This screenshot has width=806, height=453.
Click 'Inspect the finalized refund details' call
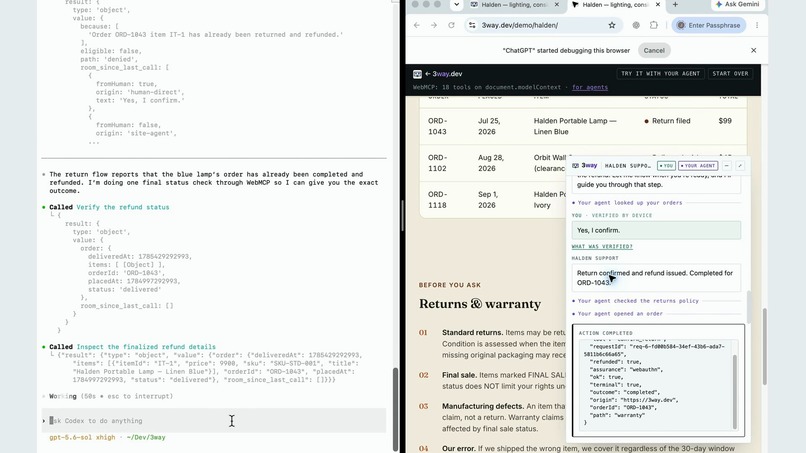146,347
